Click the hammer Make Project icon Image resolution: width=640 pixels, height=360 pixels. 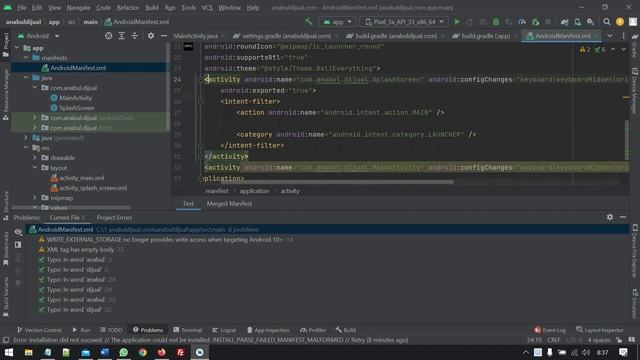(x=309, y=22)
